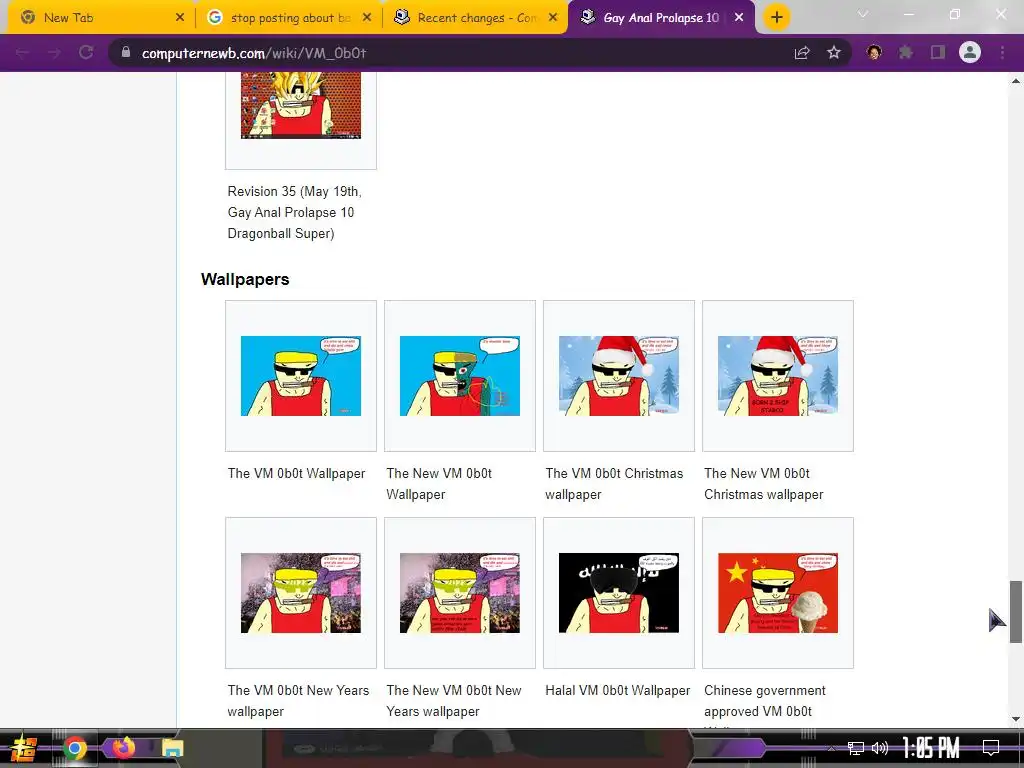Close the active Gay Anal Prolapse 10 tab

(739, 18)
